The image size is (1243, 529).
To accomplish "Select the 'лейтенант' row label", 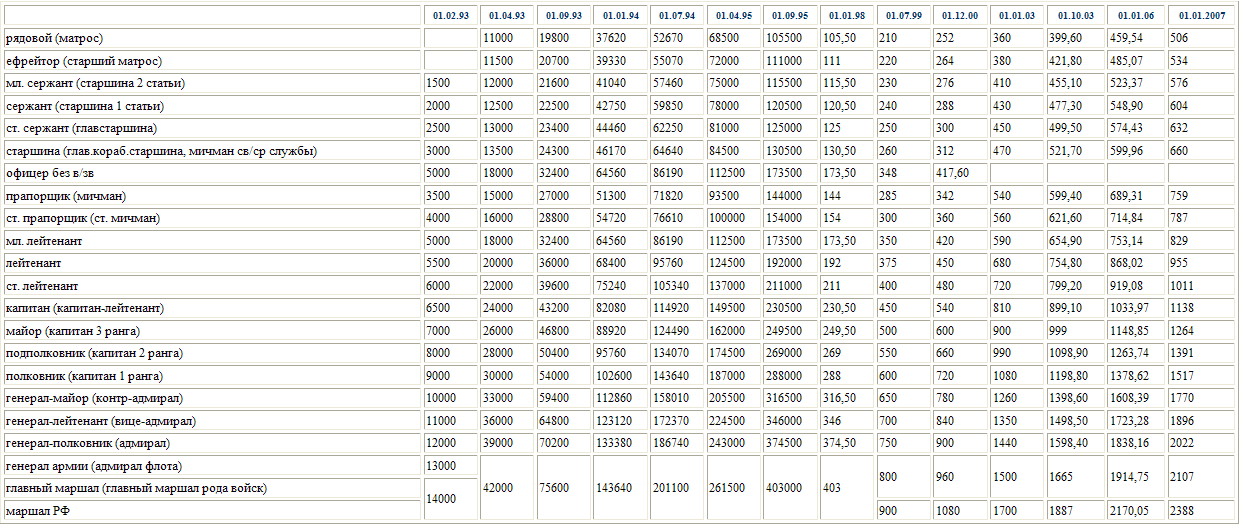I will pyautogui.click(x=34, y=263).
